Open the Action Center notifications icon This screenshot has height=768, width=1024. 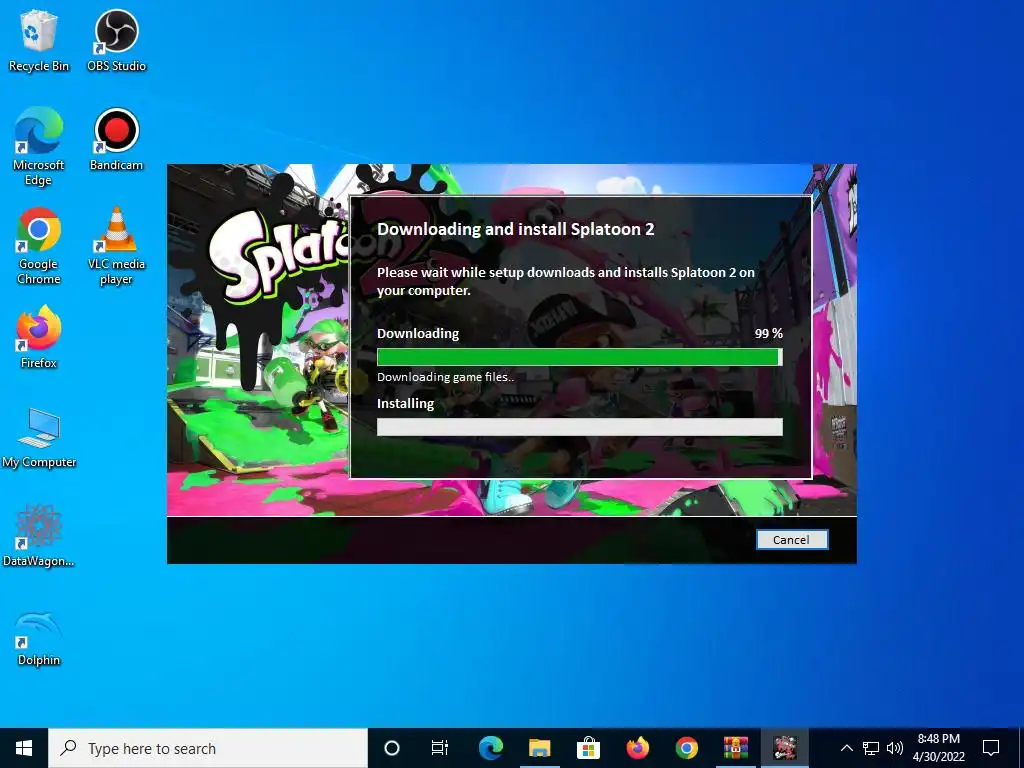tap(991, 748)
